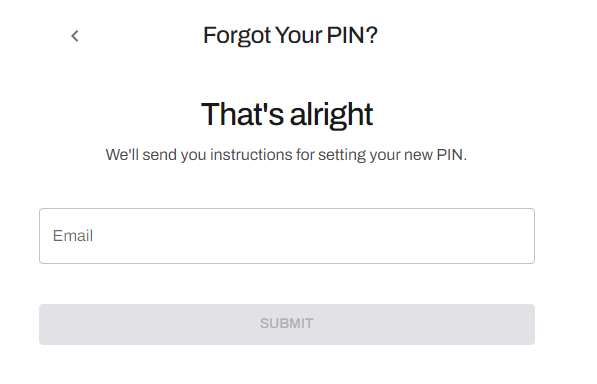Focus the Email placeholder text
The image size is (597, 384).
coord(73,236)
